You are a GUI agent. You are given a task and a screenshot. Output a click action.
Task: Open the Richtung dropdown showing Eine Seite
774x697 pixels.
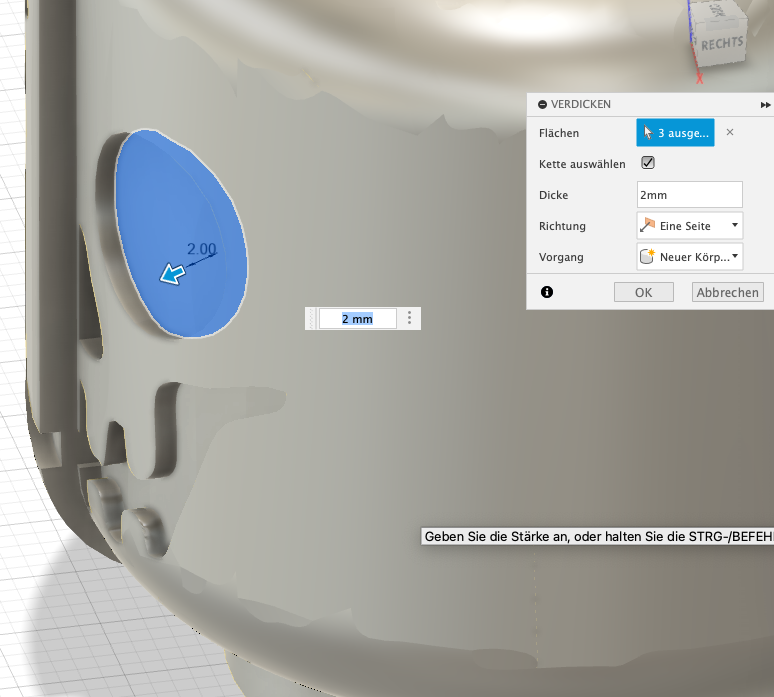tap(690, 226)
